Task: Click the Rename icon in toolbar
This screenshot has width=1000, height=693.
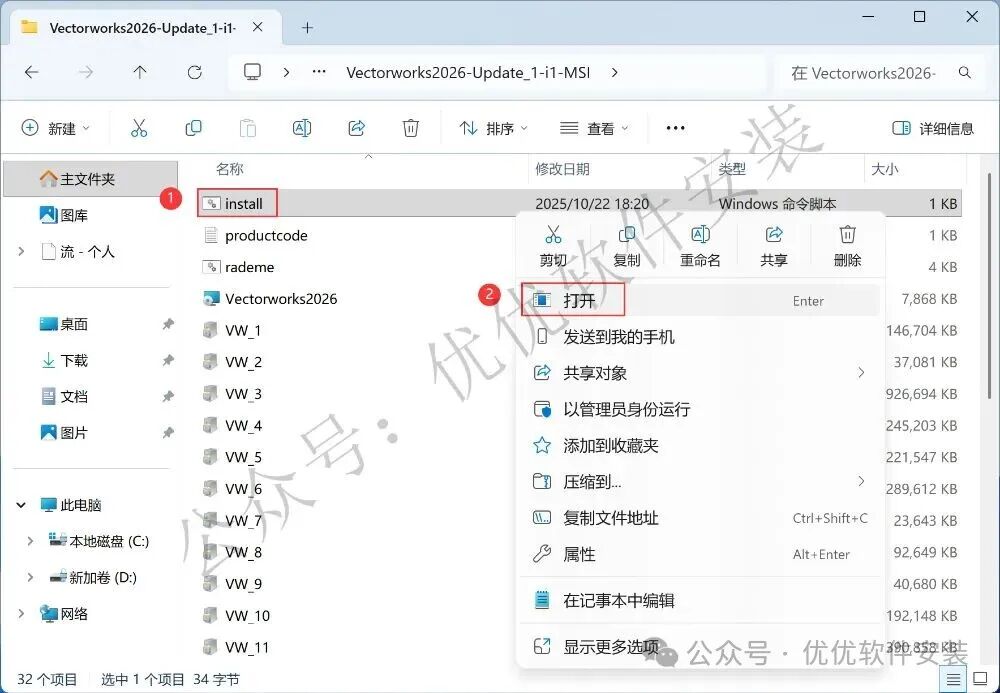Action: [302, 128]
